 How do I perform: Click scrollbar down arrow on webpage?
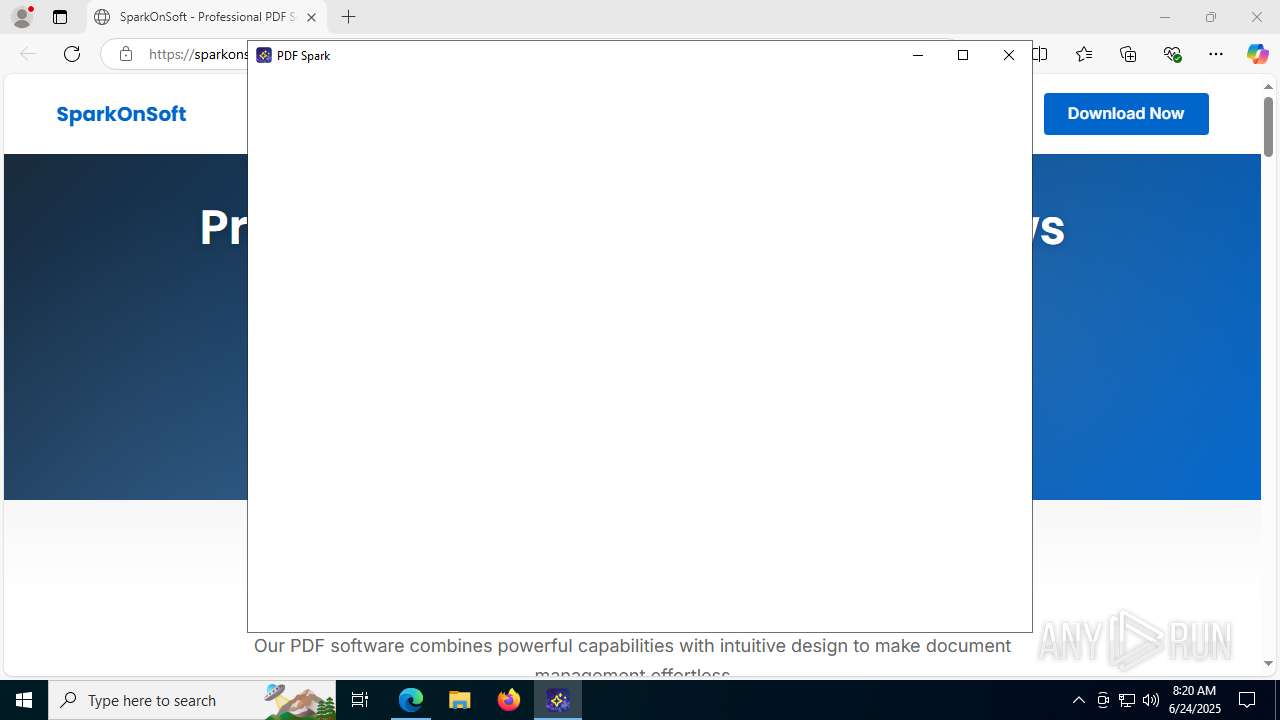click(1268, 664)
